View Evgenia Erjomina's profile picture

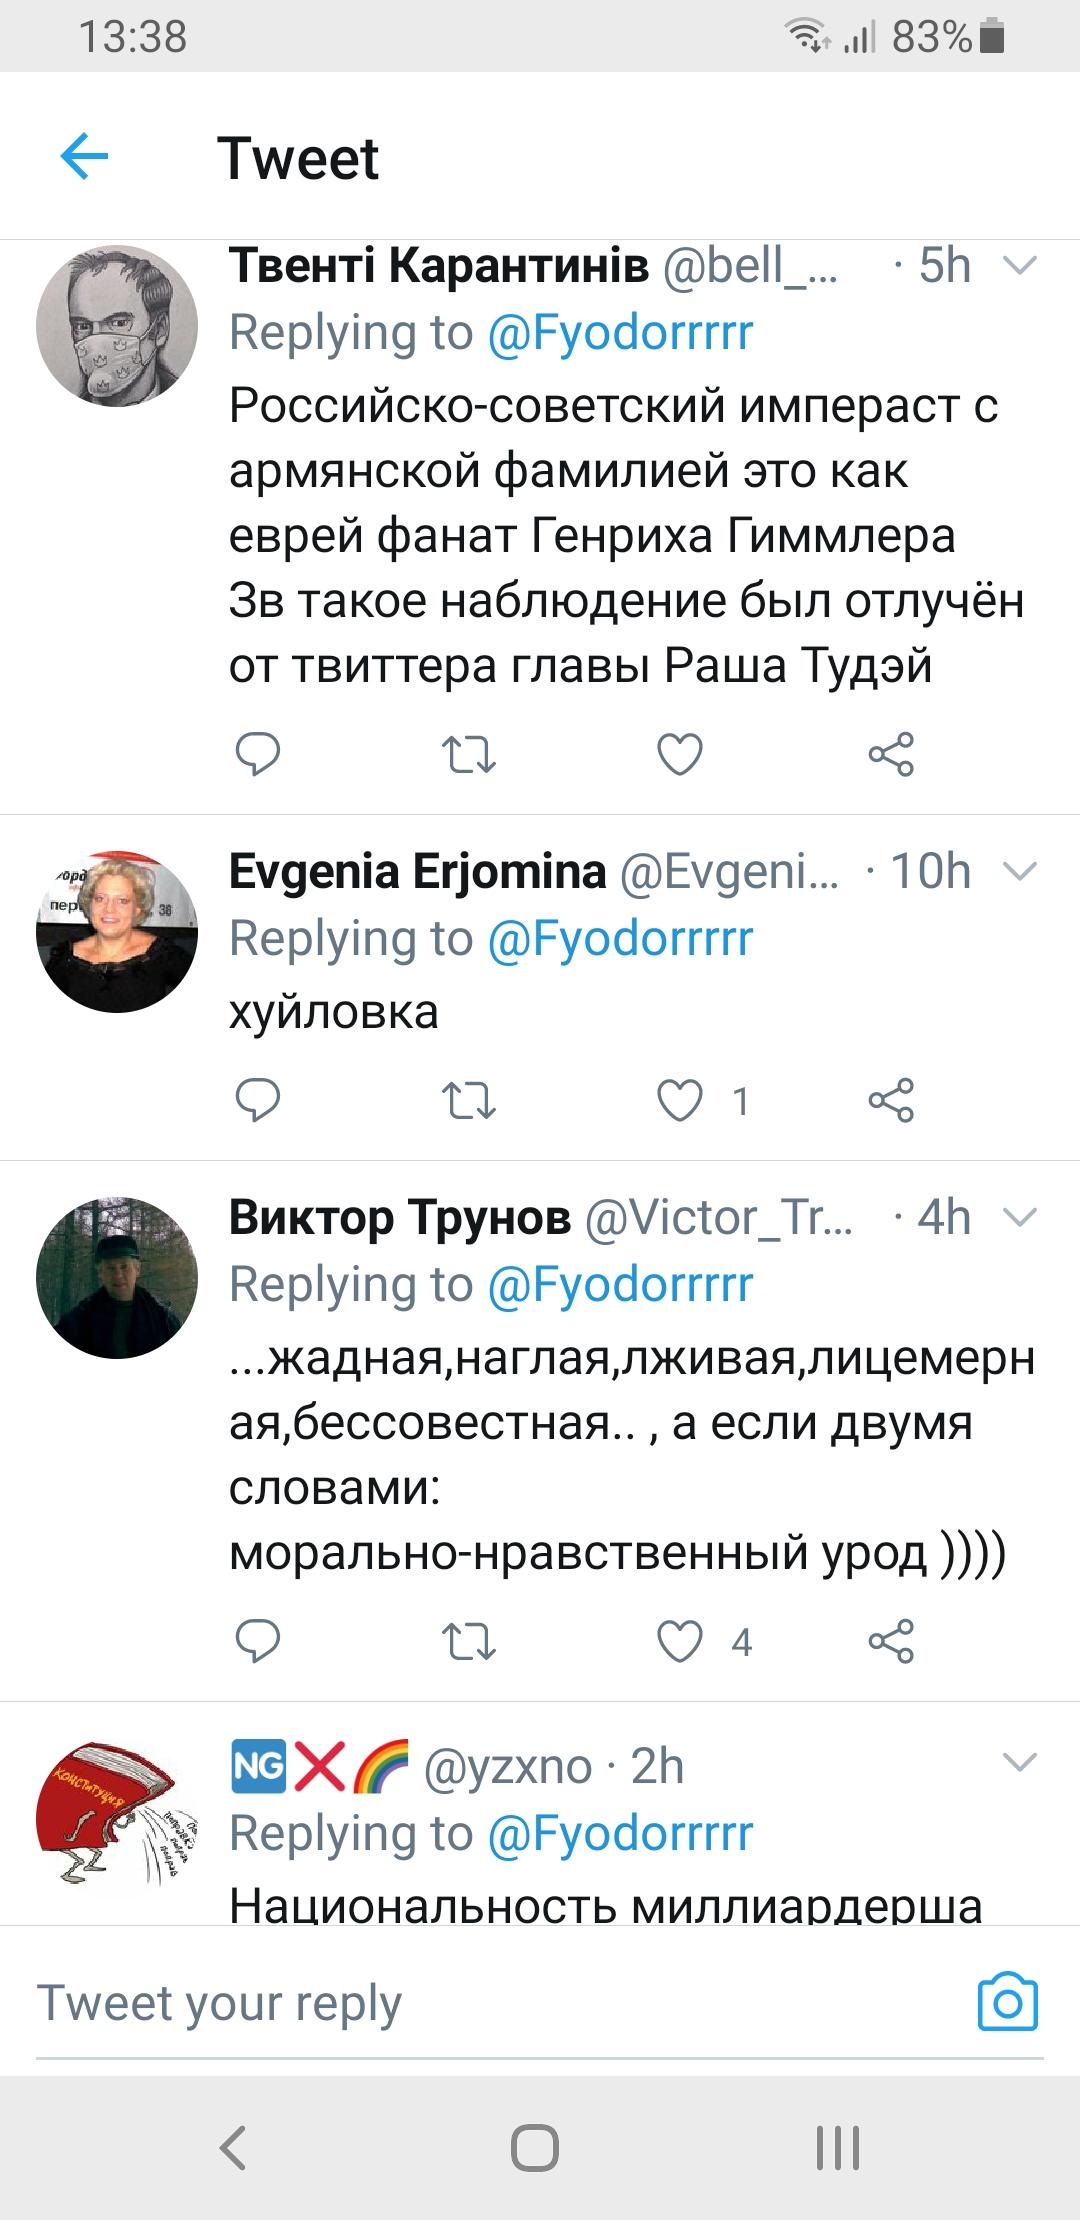coord(117,931)
